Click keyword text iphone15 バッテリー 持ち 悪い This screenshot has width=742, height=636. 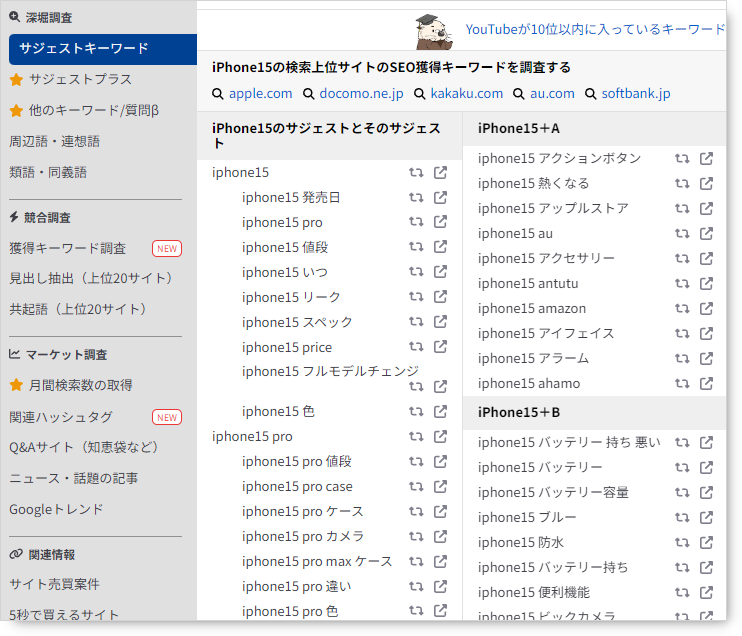click(569, 442)
